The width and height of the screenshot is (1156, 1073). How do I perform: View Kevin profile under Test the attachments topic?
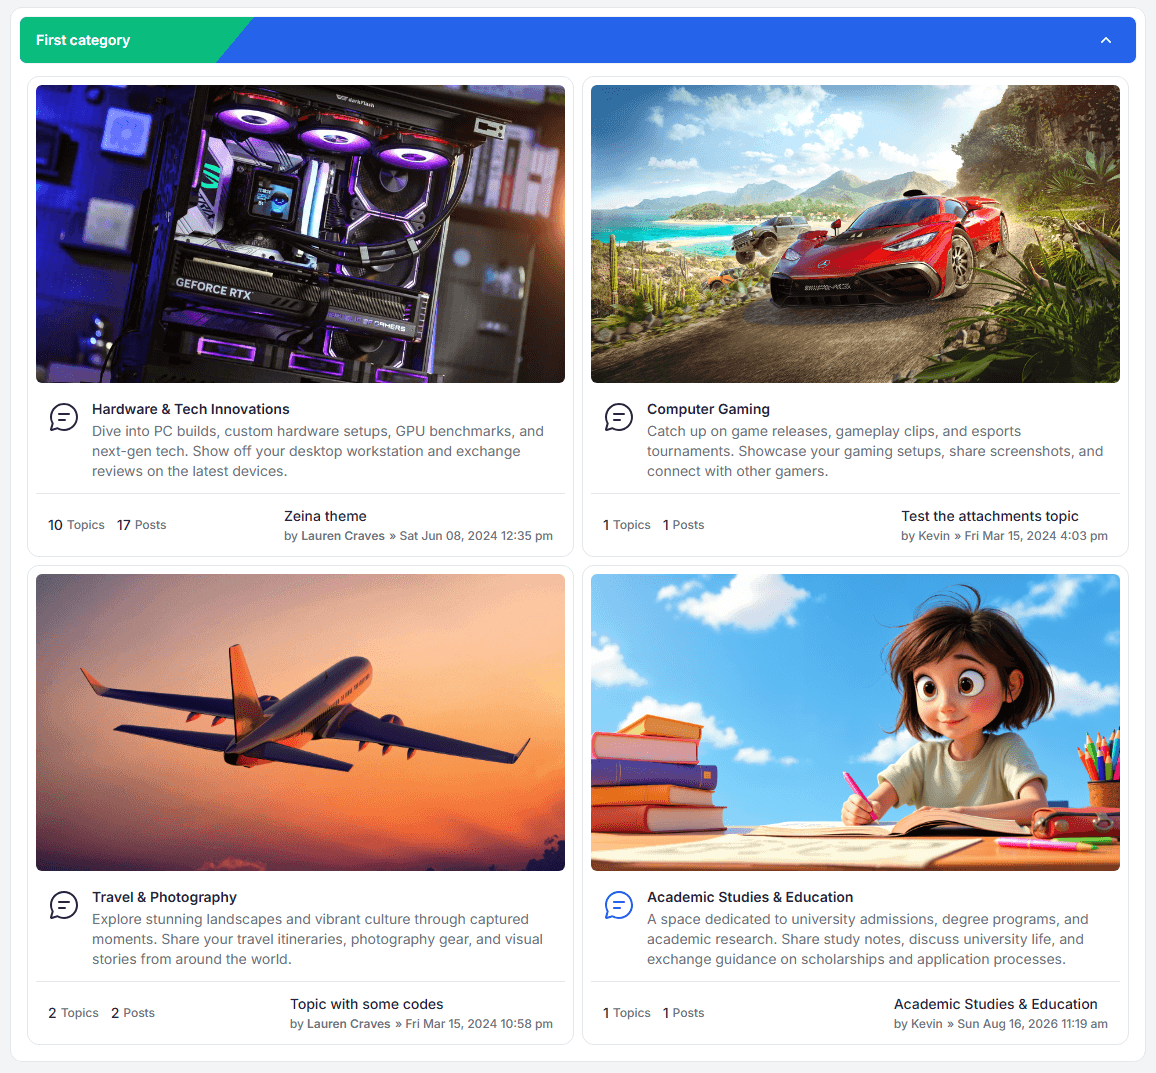coord(934,536)
